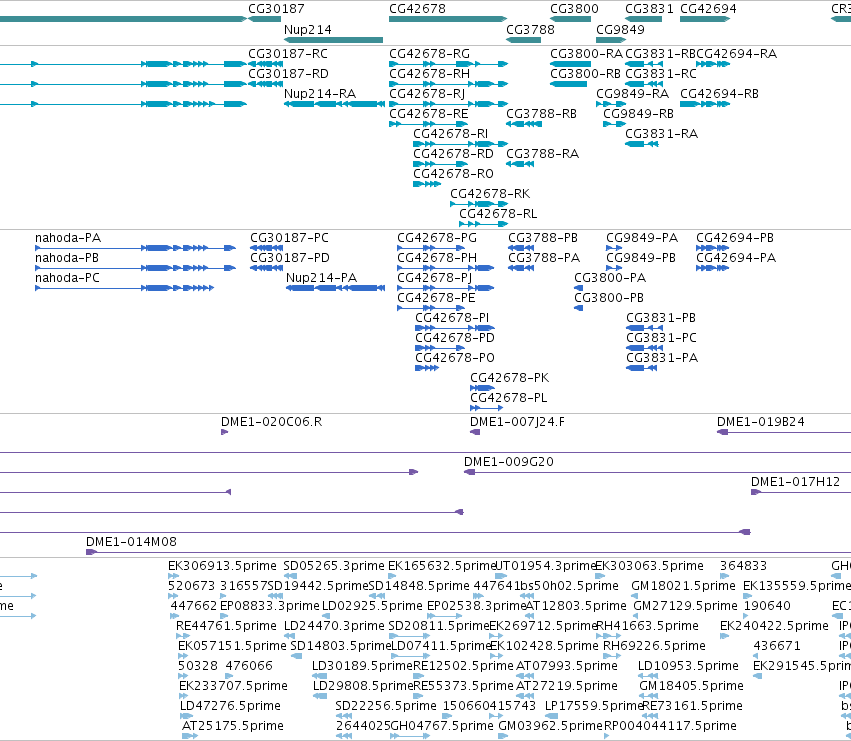Click transcript CG3788-RA label
The image size is (851, 741).
click(x=543, y=154)
